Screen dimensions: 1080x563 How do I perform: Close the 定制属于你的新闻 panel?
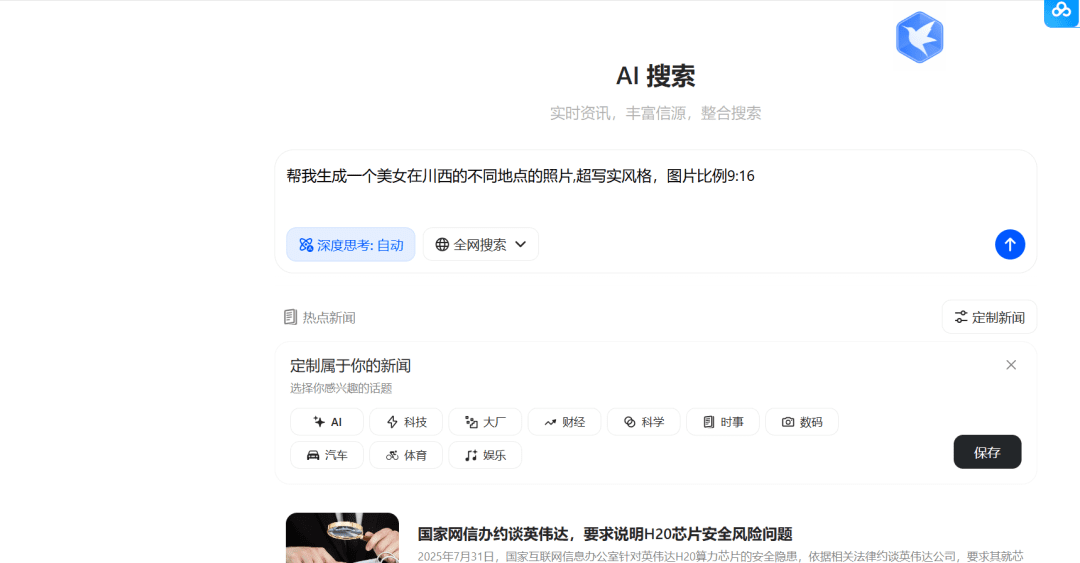coord(1011,365)
